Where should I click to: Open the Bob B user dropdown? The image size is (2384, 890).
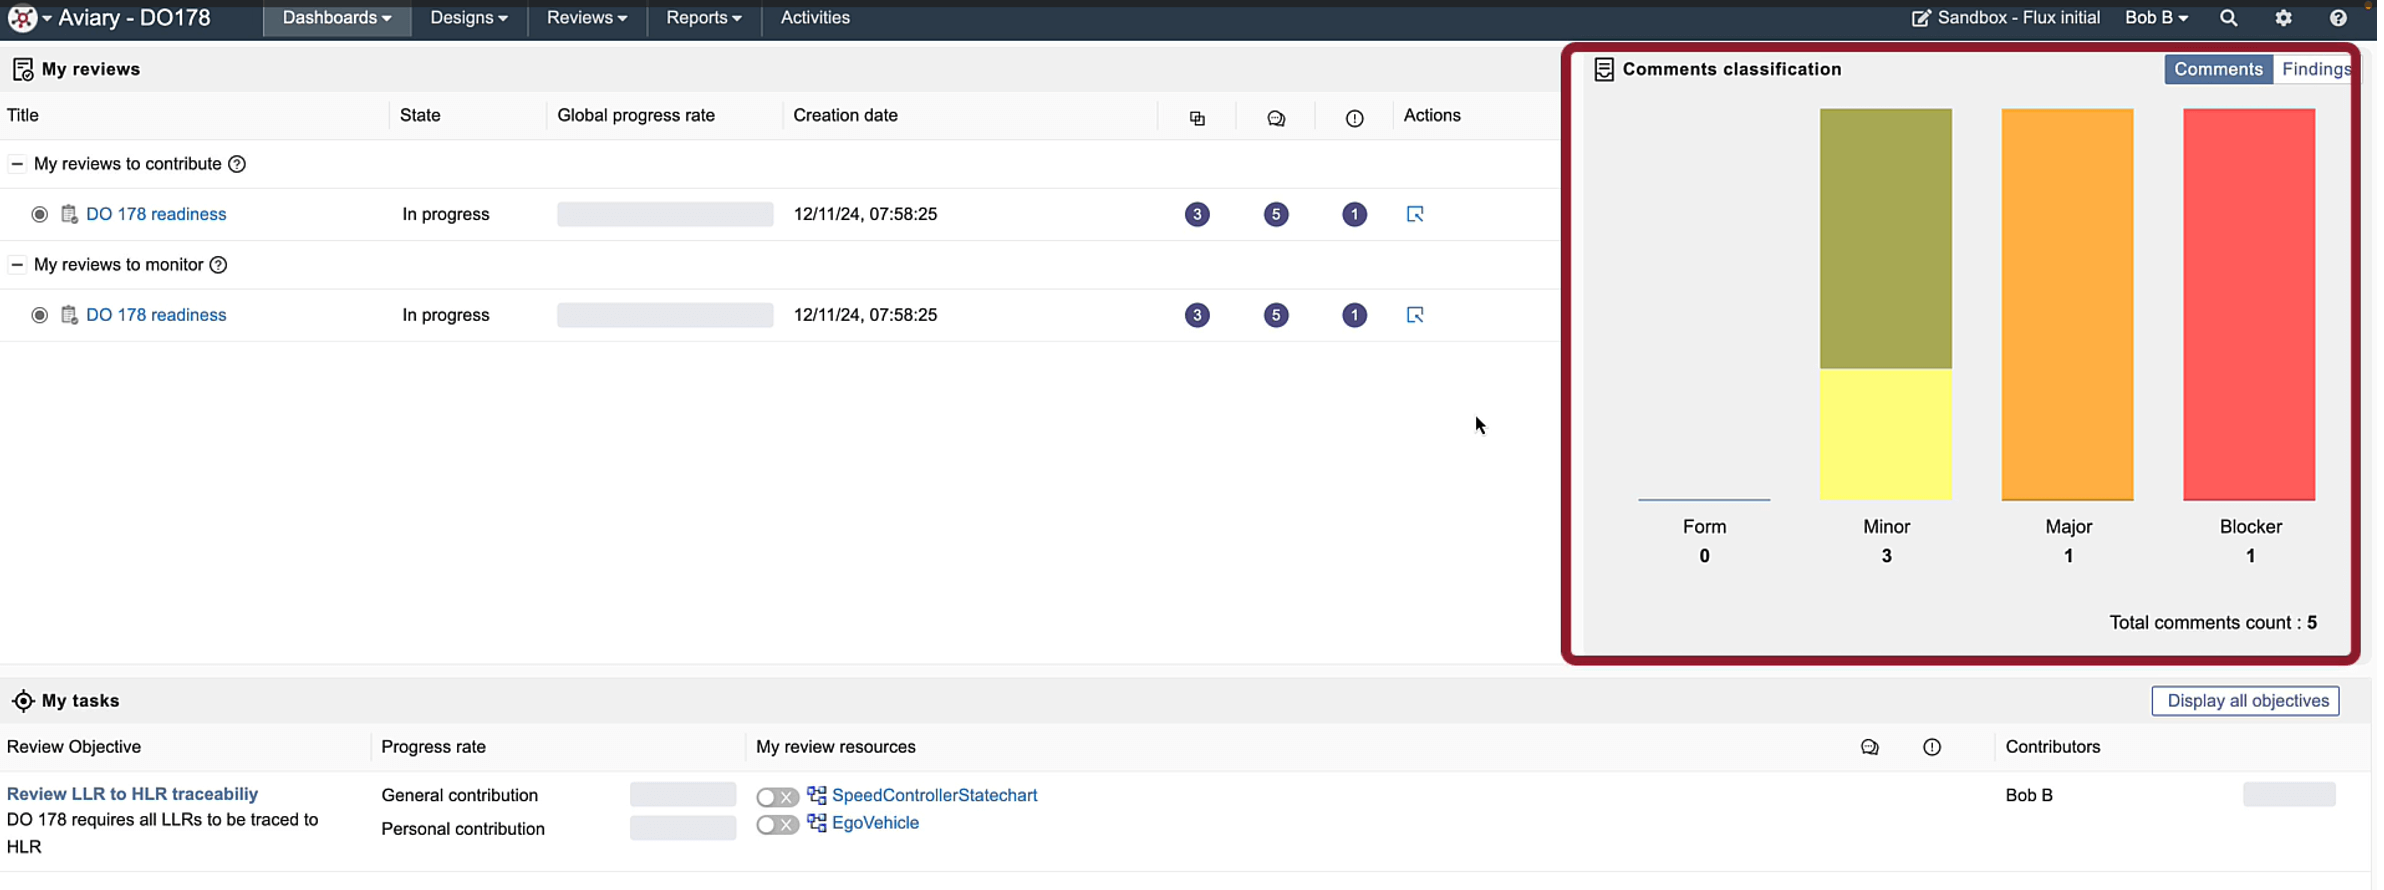point(2156,18)
